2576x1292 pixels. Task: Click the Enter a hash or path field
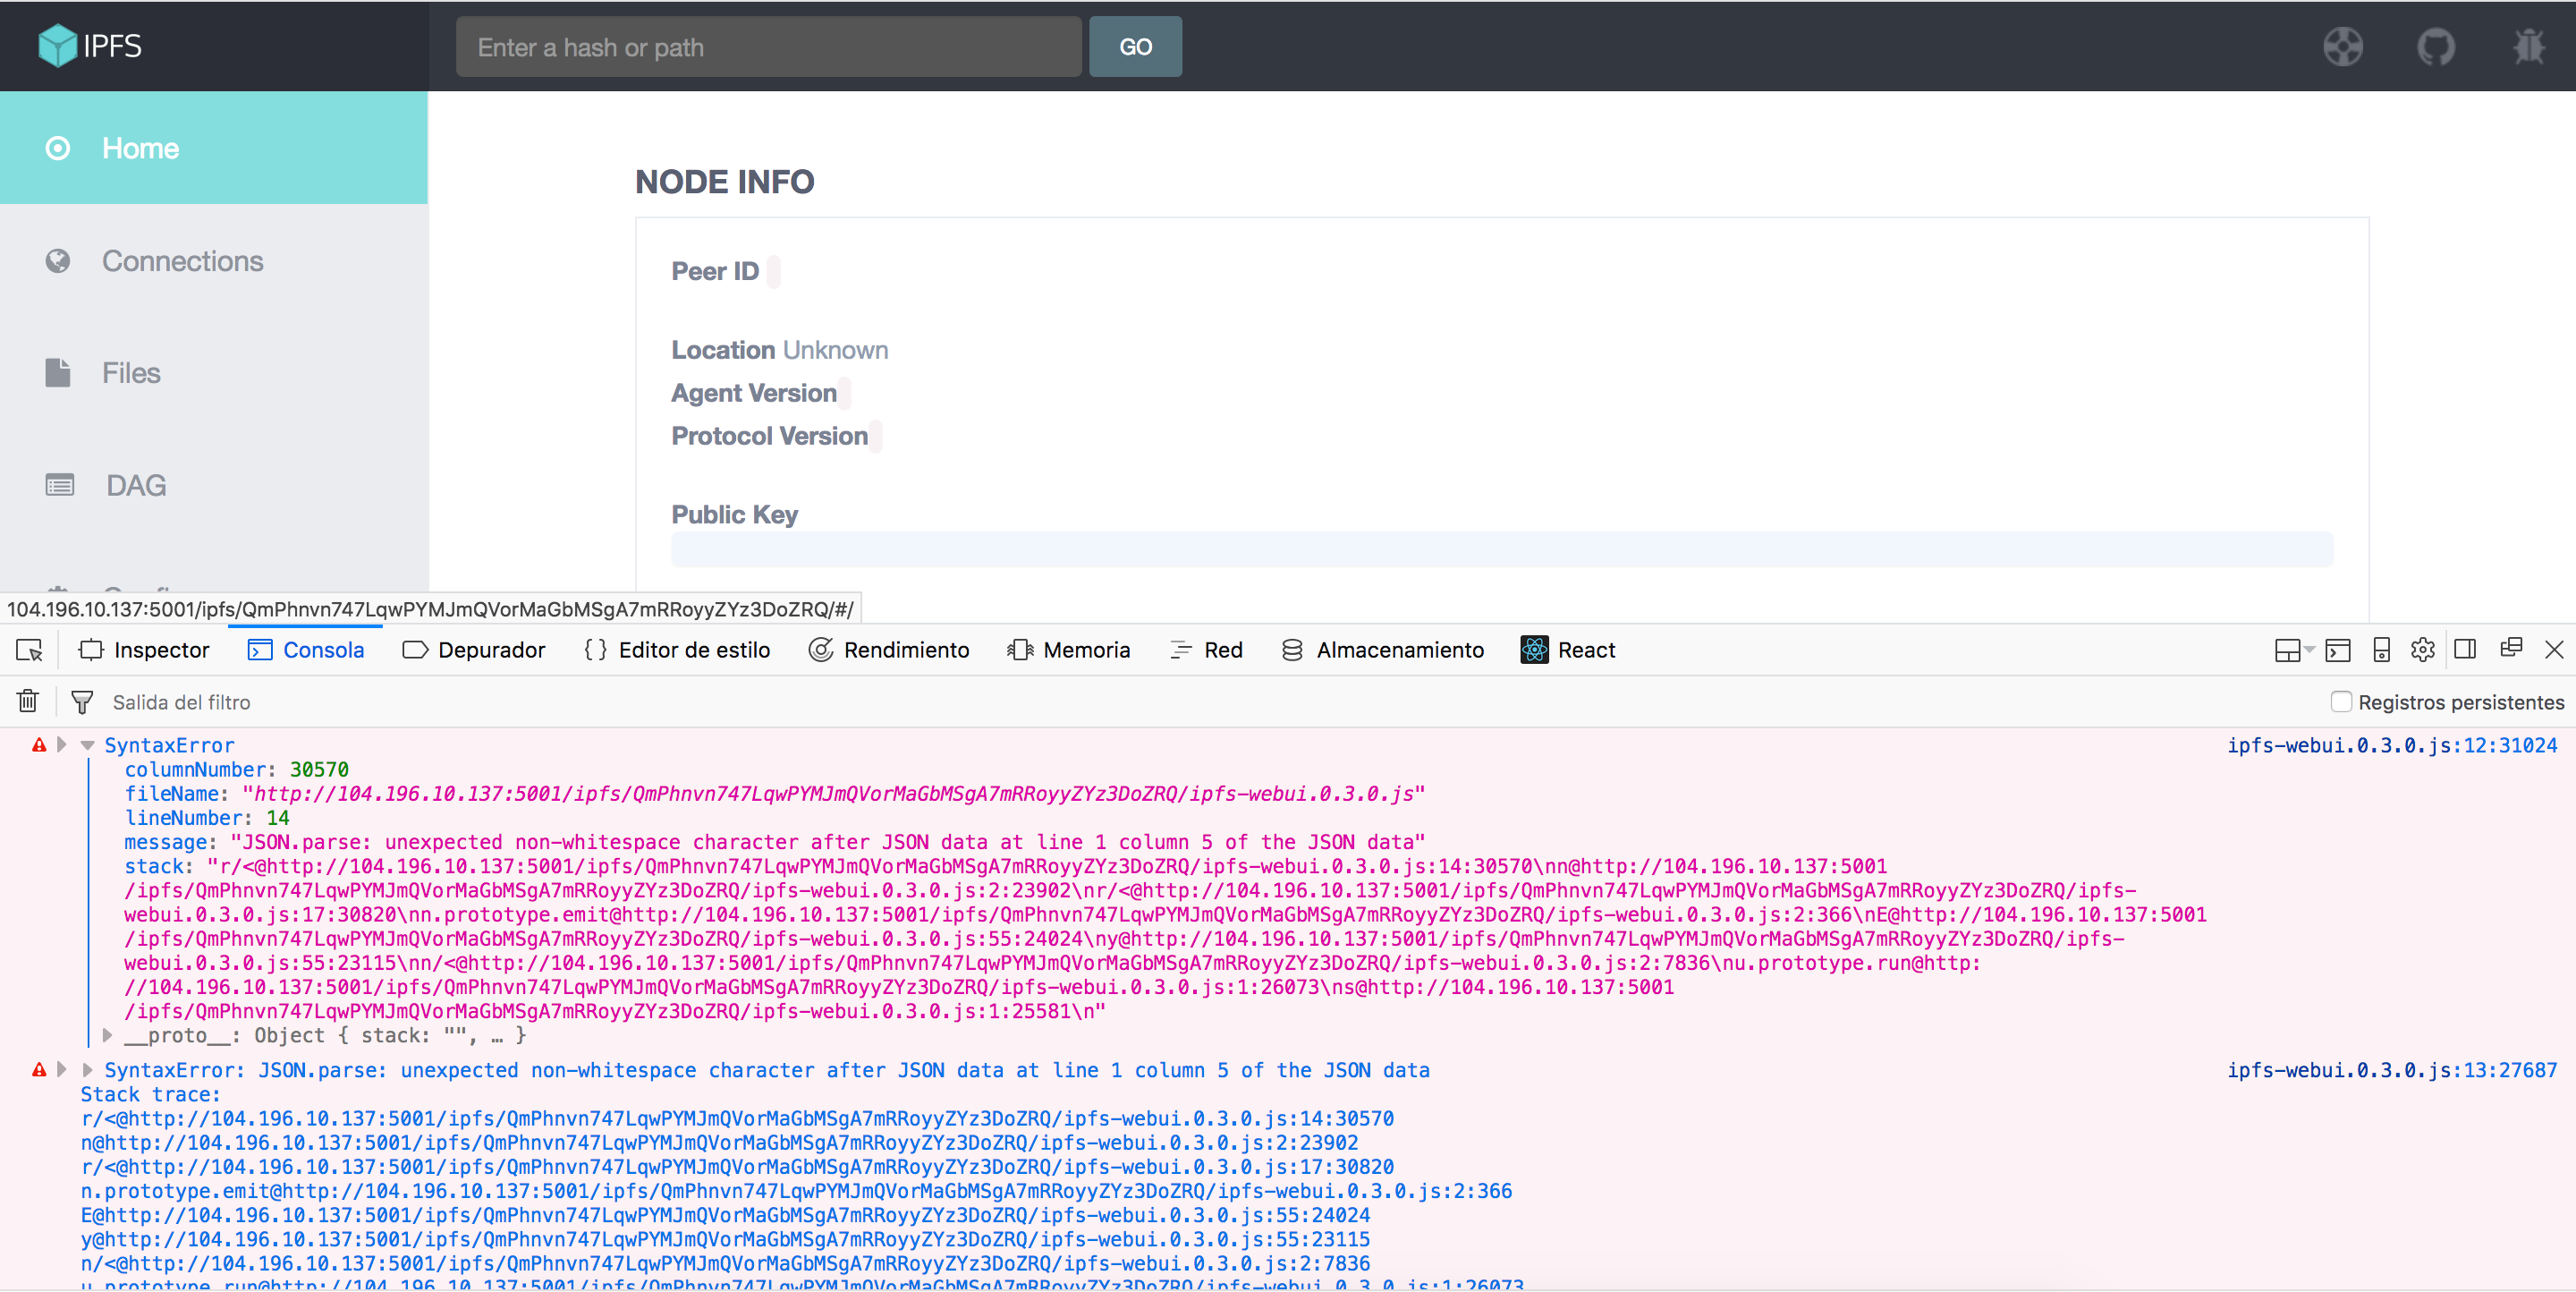point(768,46)
